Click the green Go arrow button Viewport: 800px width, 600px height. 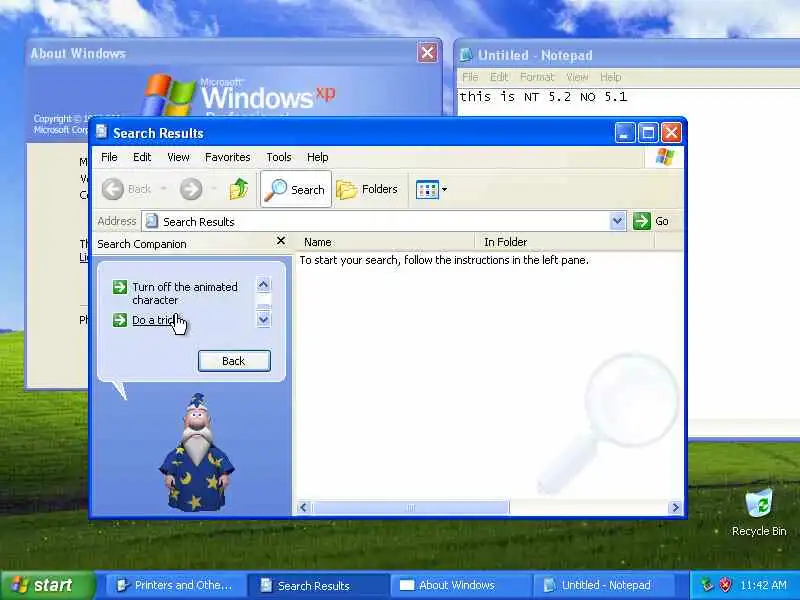642,221
